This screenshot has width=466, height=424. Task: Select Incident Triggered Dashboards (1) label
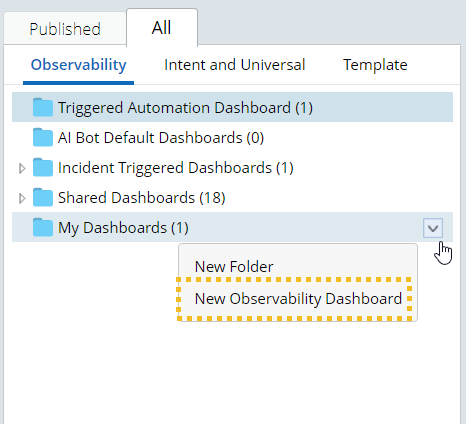click(x=176, y=168)
